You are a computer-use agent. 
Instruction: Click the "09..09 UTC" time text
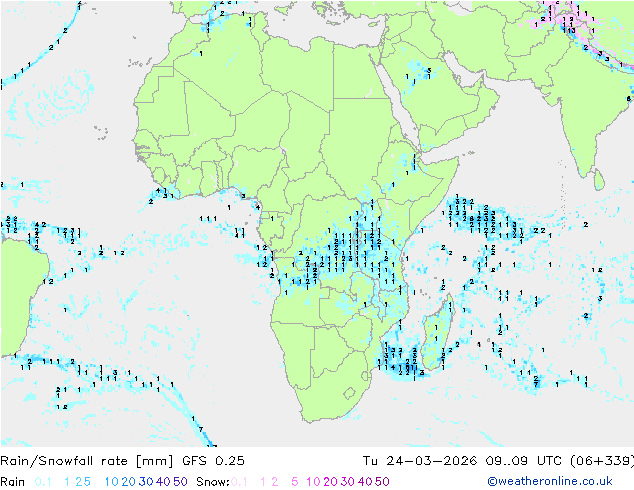click(522, 461)
